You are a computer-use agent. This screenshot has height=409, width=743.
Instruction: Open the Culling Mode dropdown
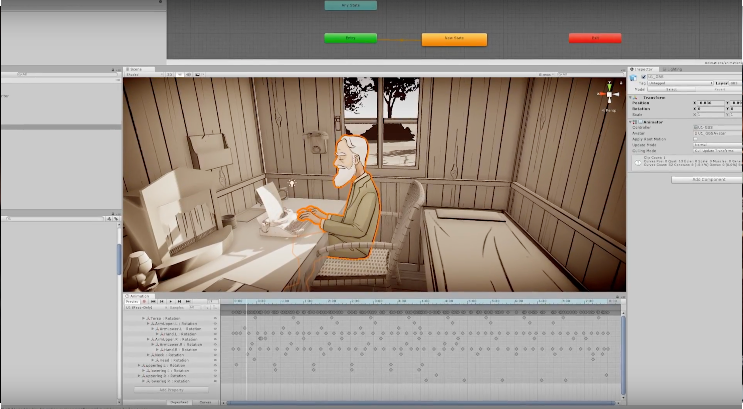[717, 151]
